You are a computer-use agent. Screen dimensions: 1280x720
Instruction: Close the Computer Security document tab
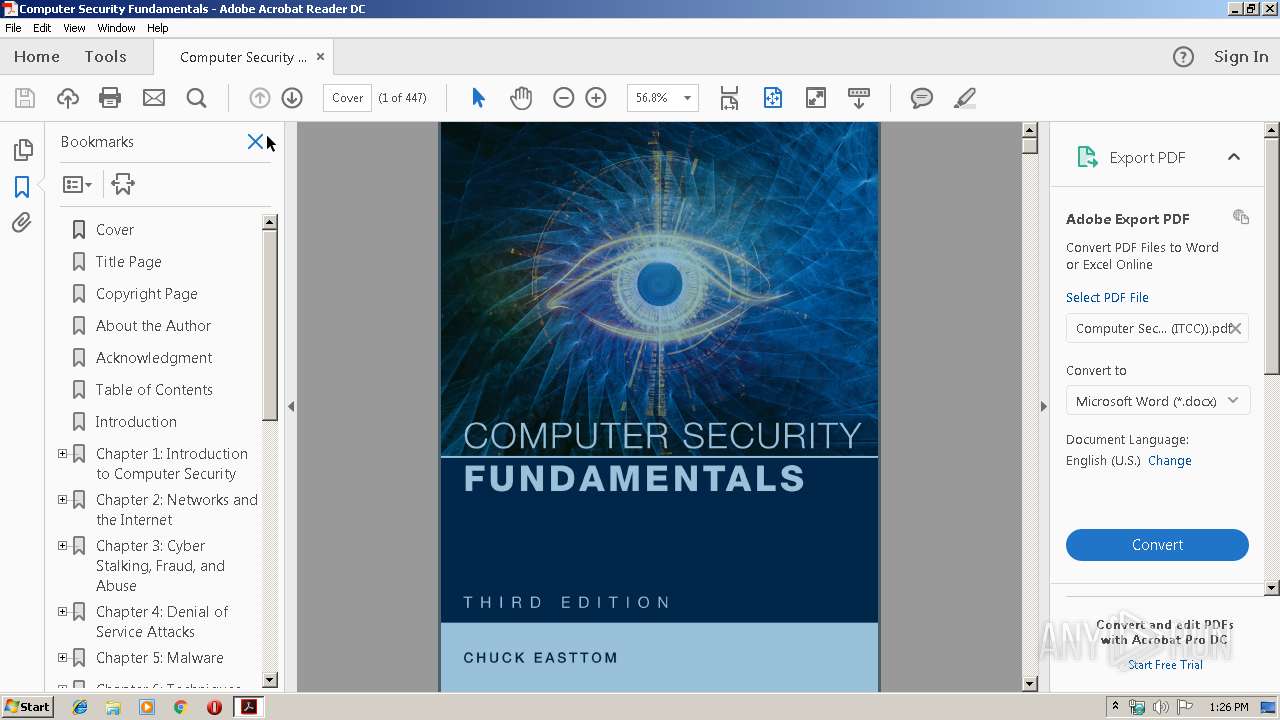320,57
